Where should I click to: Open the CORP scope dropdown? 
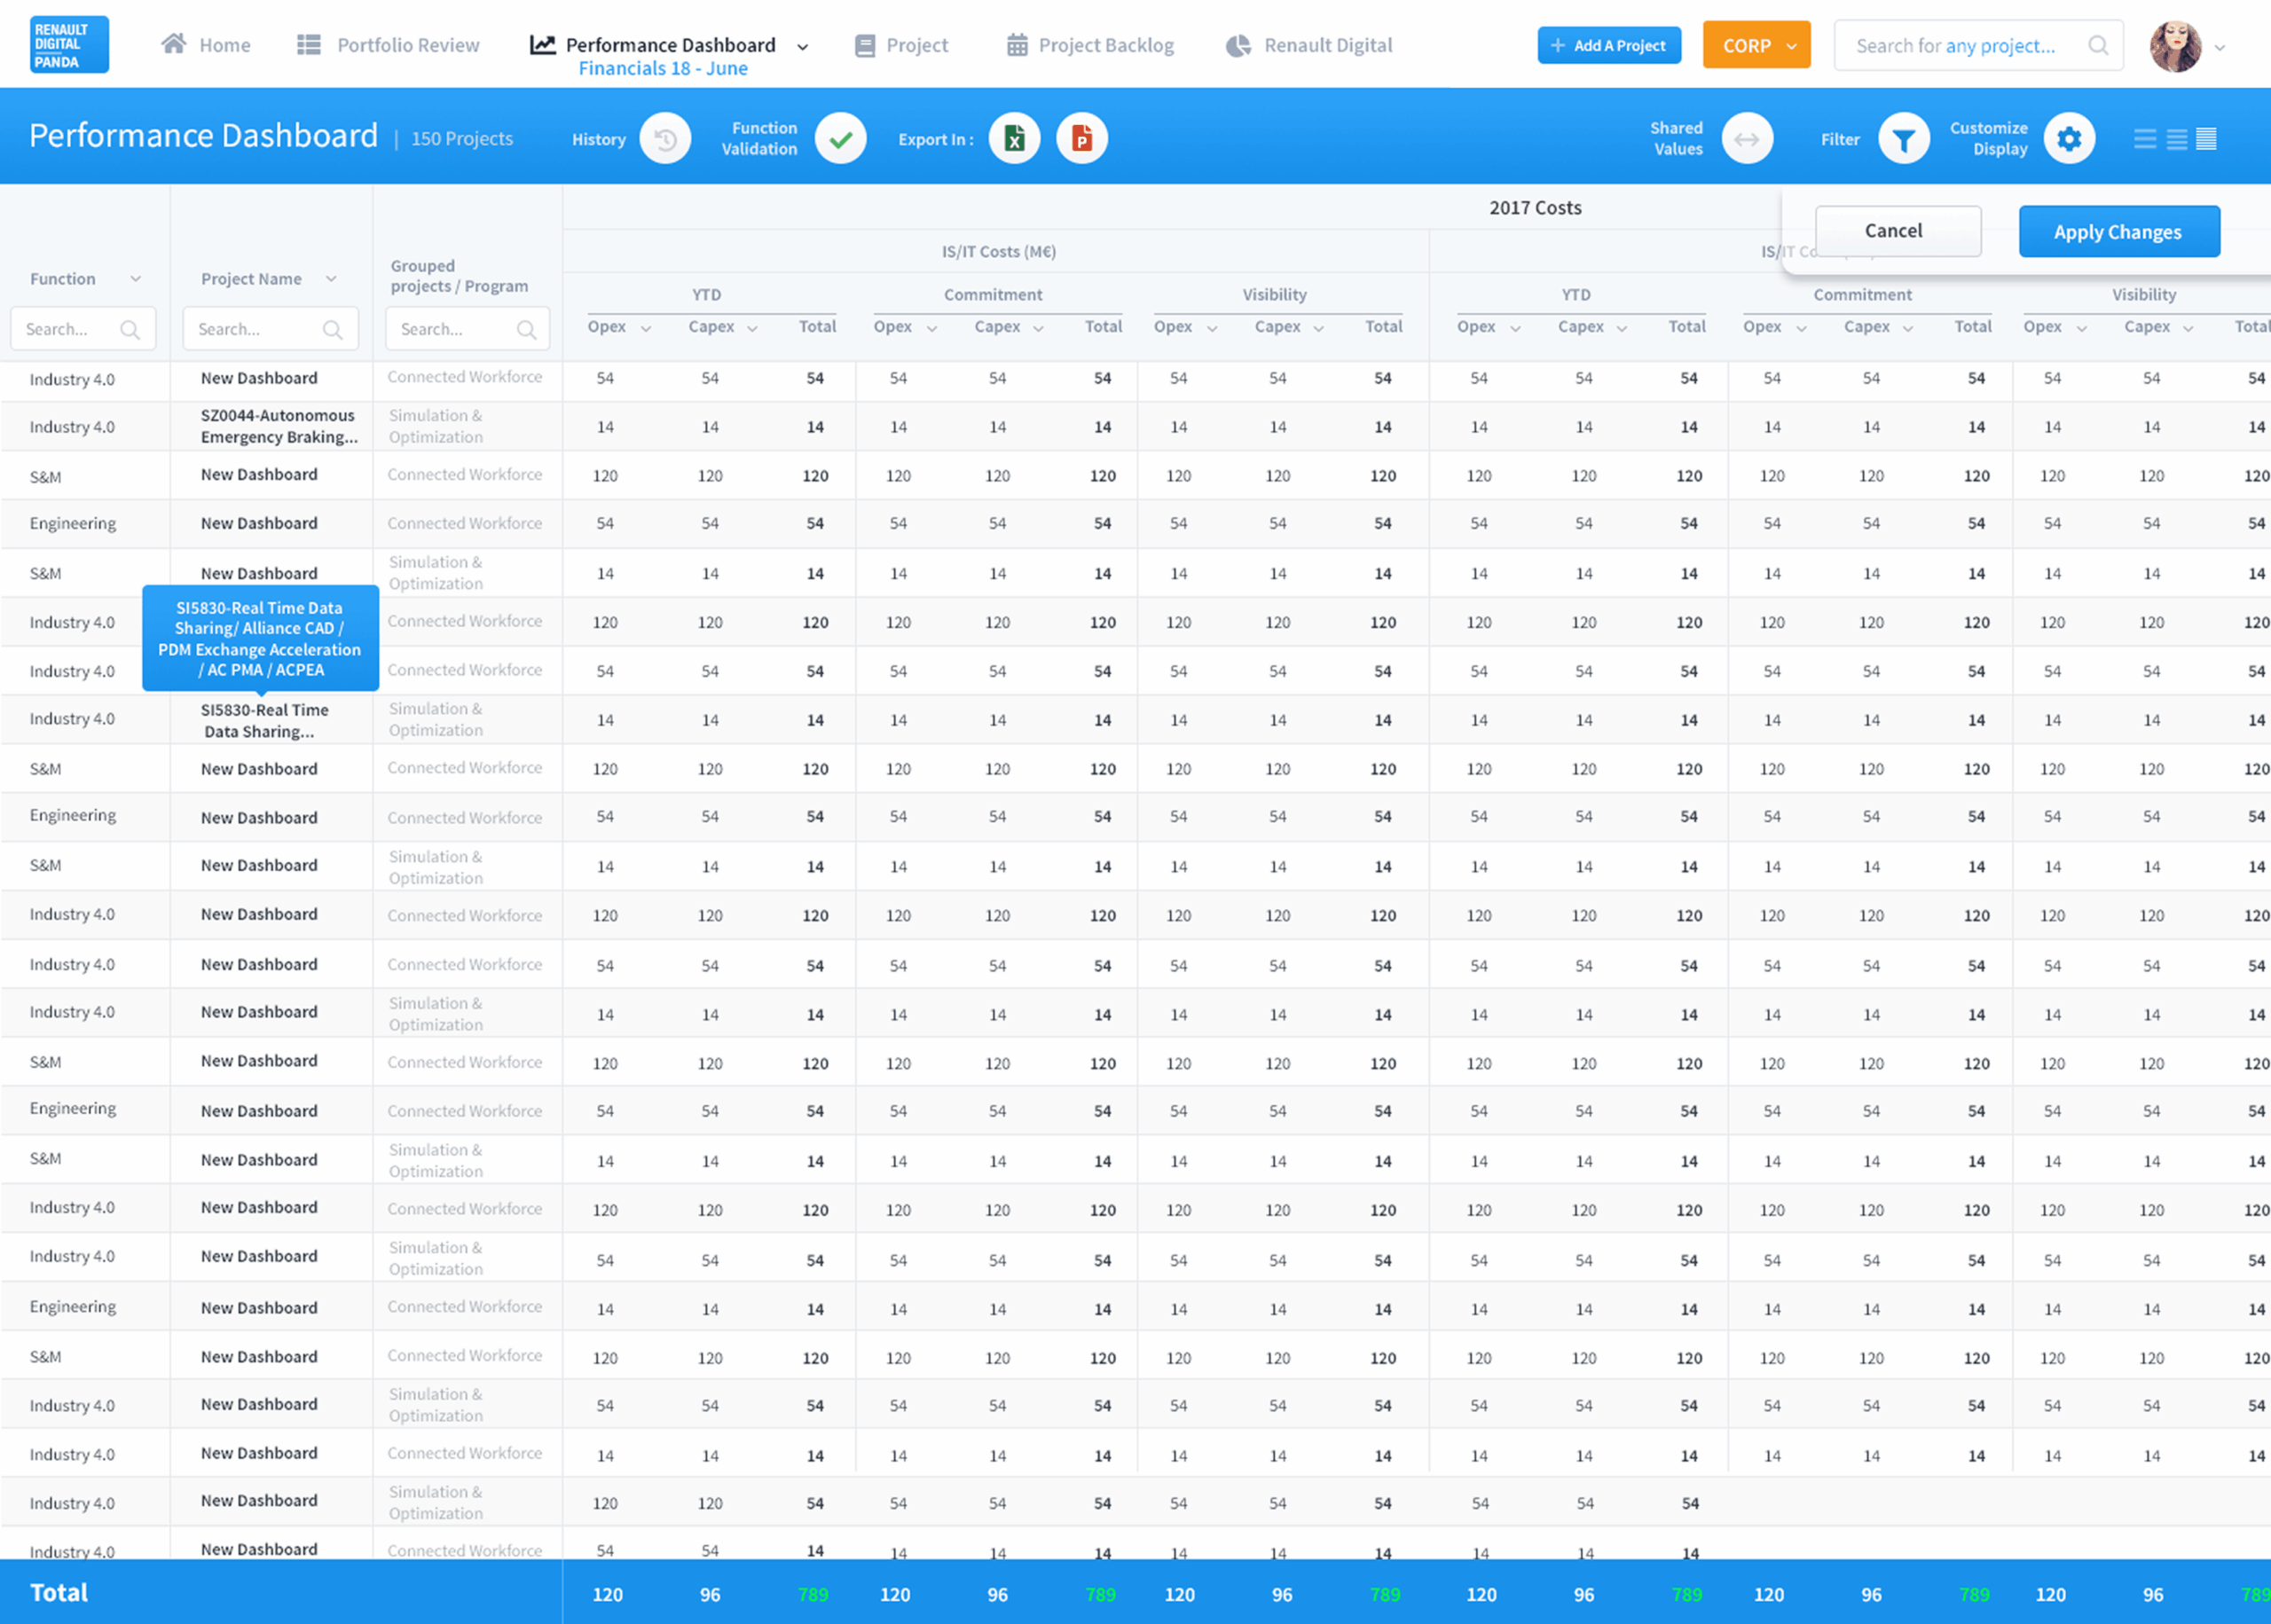point(1756,44)
